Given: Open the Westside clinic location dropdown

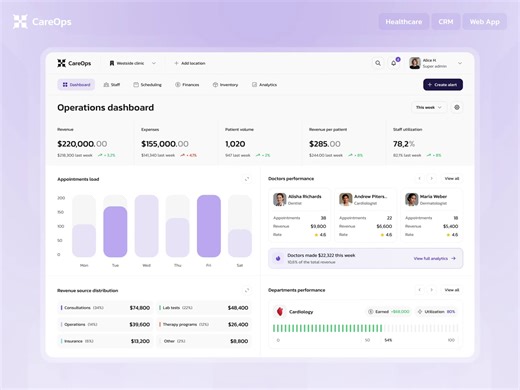Looking at the screenshot, I should coord(133,63).
